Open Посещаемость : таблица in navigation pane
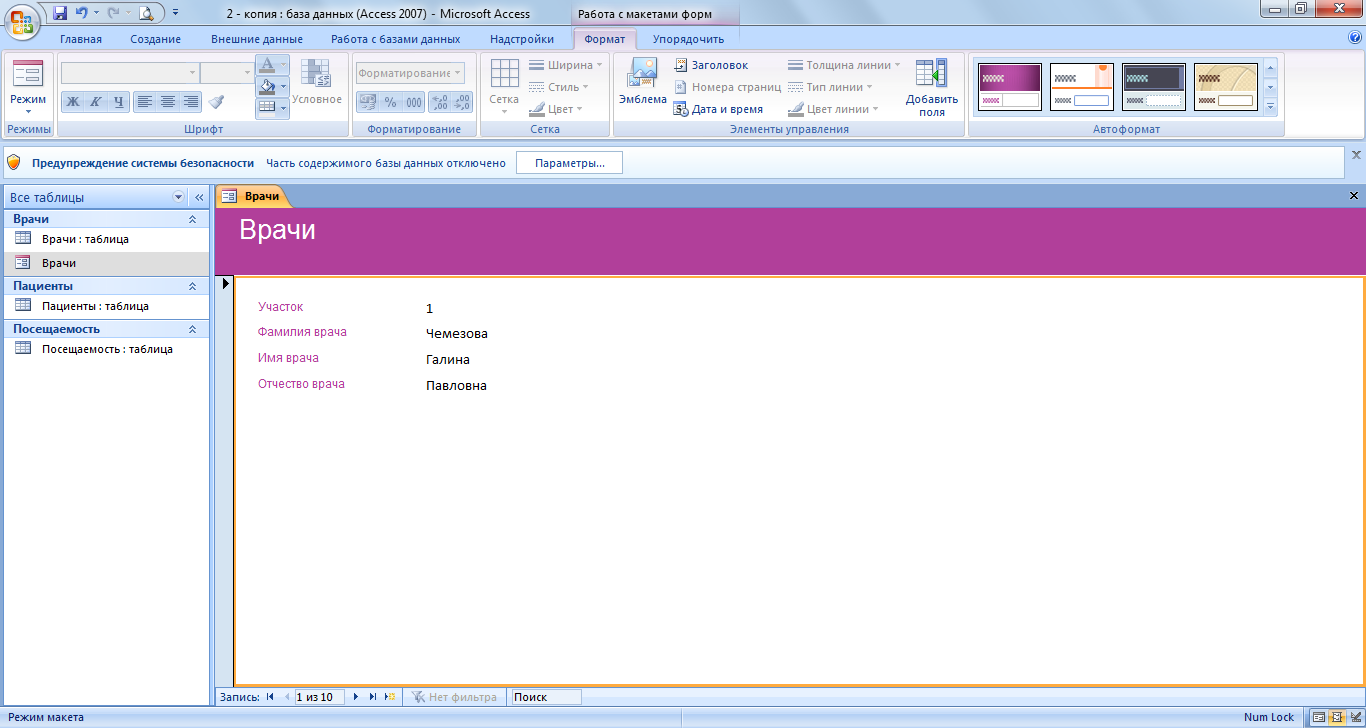Image resolution: width=1366 pixels, height=728 pixels. pos(106,349)
